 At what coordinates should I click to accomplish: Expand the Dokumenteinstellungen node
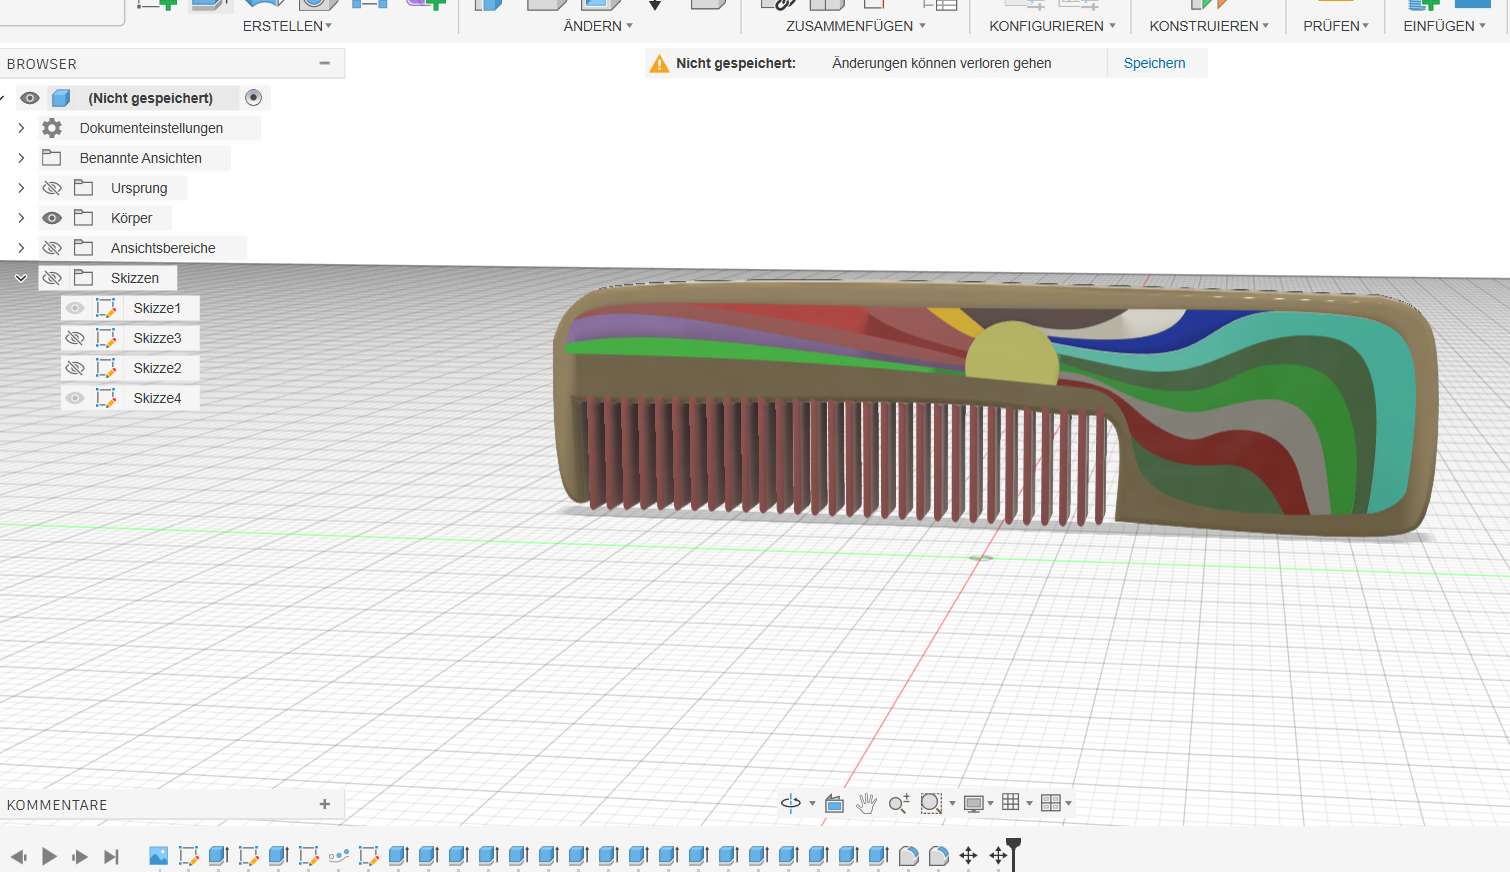click(21, 128)
